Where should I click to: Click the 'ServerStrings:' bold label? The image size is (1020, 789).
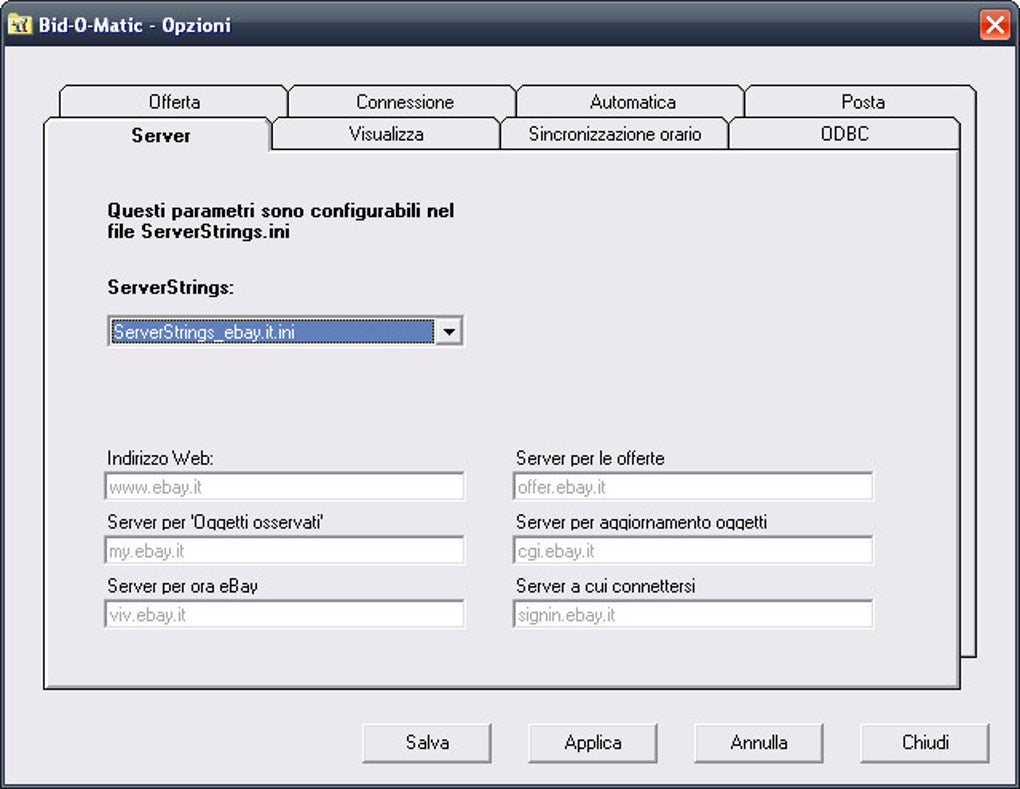pyautogui.click(x=170, y=287)
